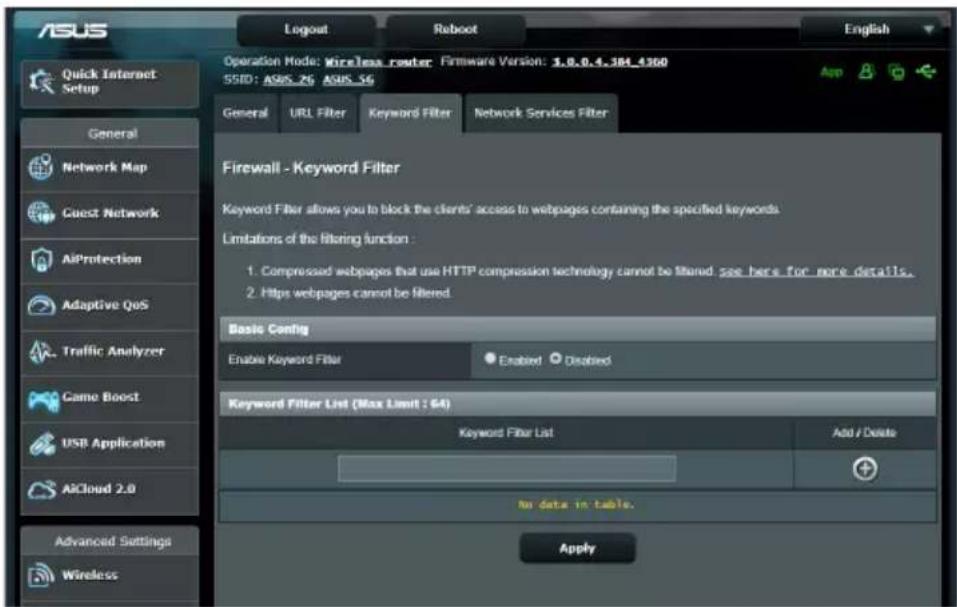This screenshot has height=607, width=957.
Task: Open Network Map menu item
Action: pyautogui.click(x=110, y=167)
